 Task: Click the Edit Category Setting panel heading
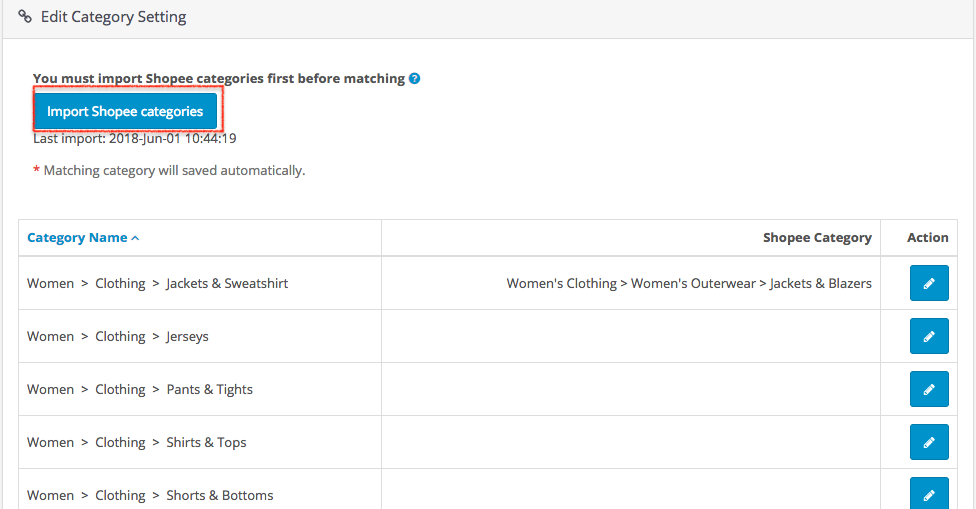pyautogui.click(x=113, y=17)
